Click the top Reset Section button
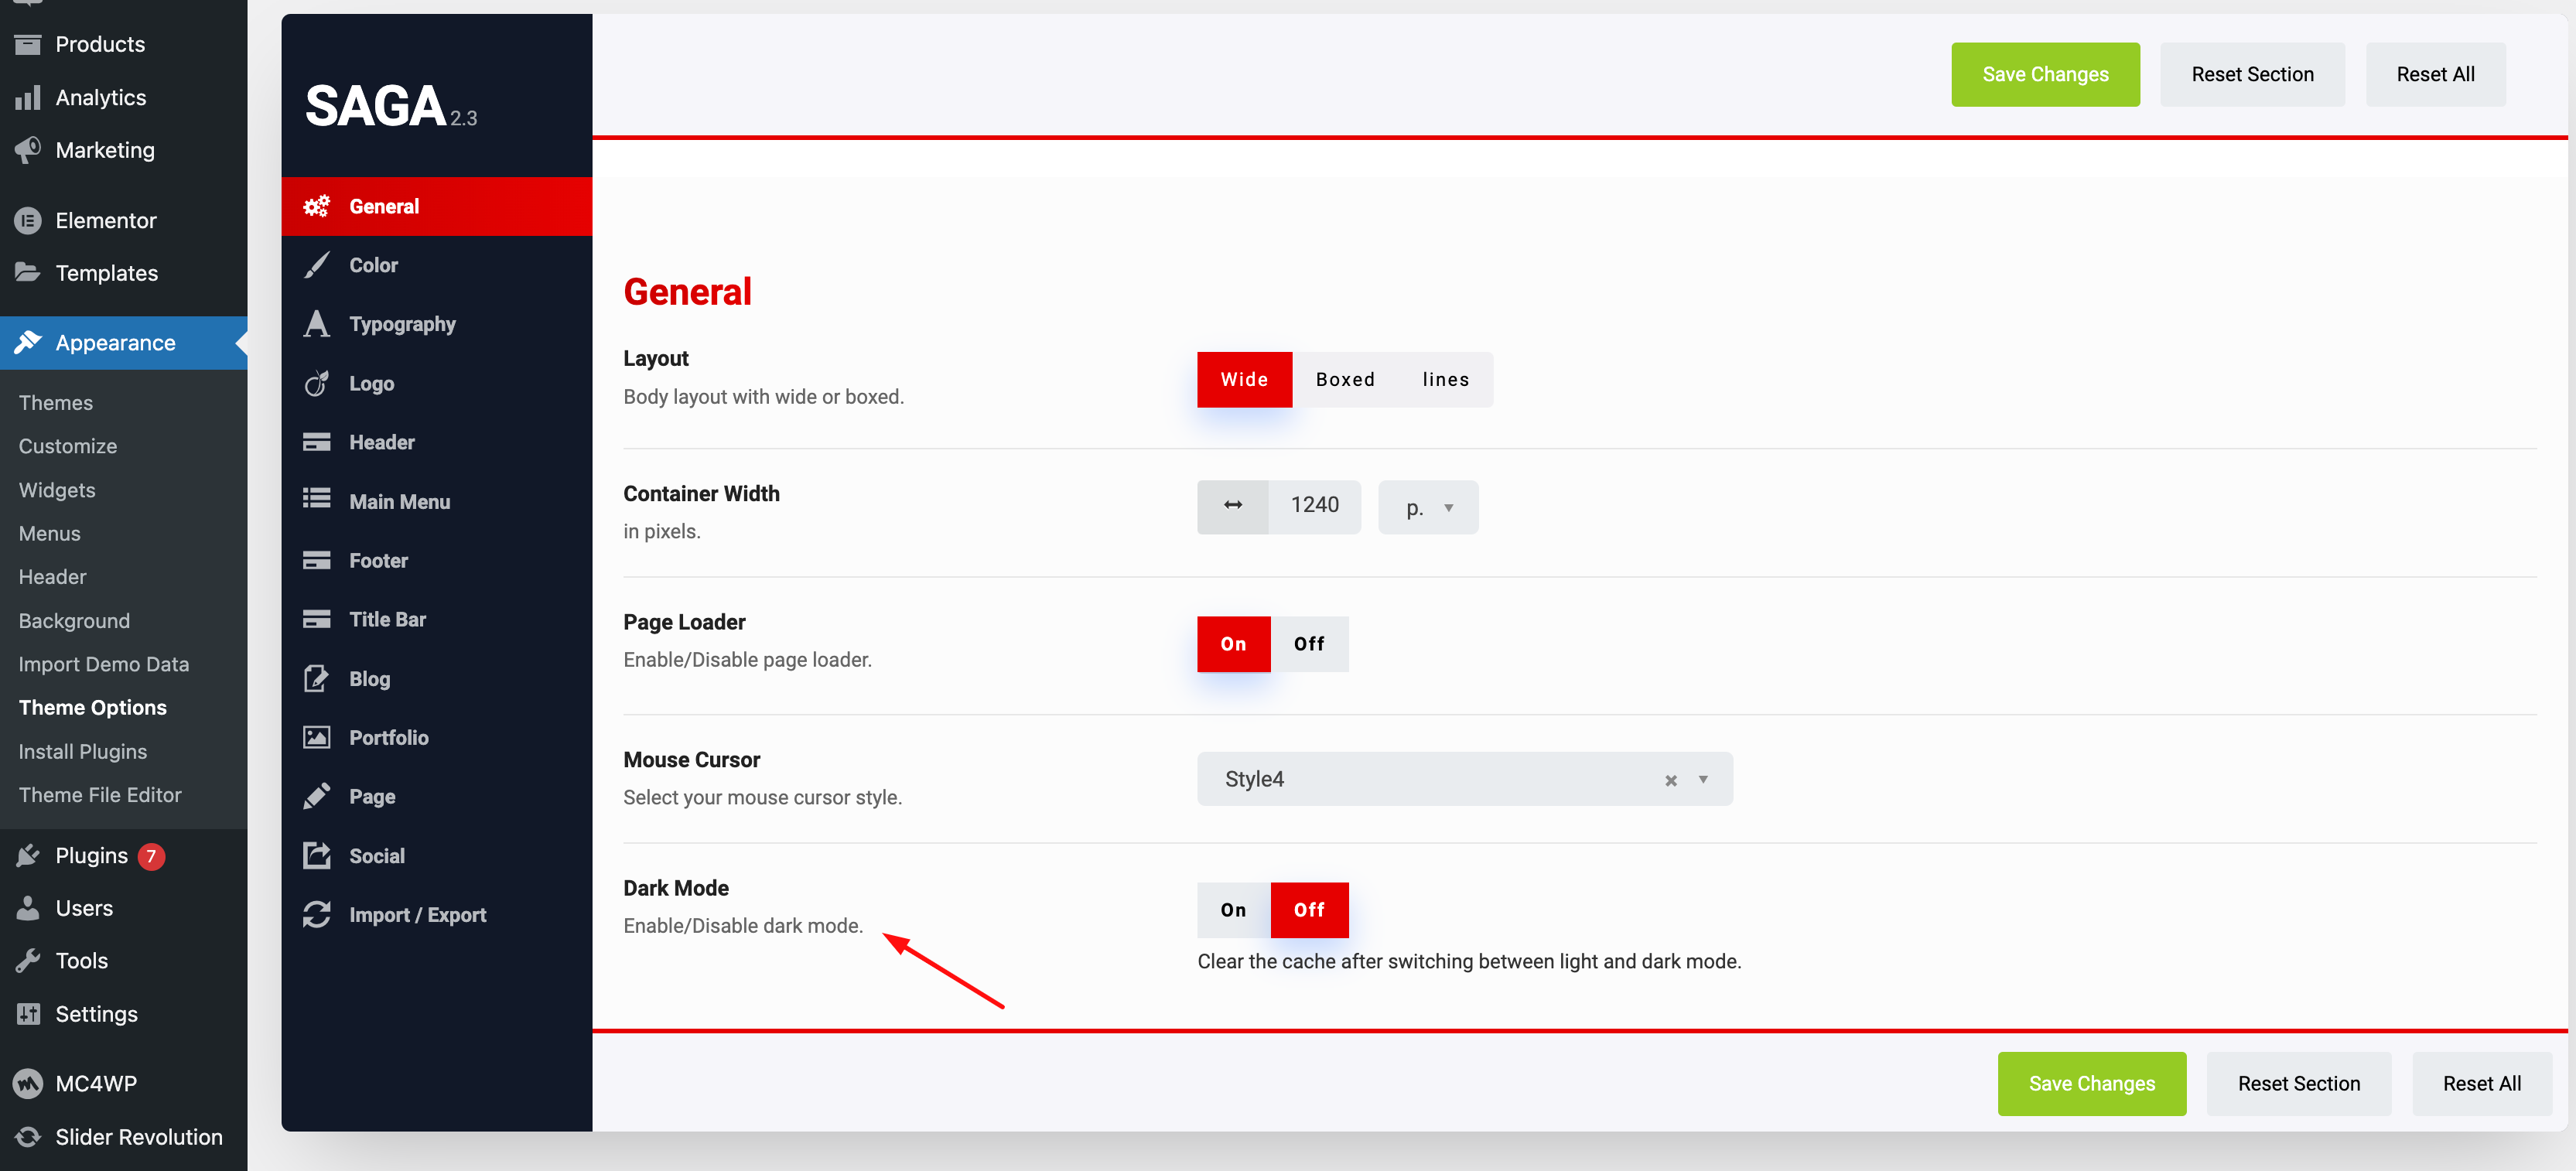Screen dimensions: 2576x1171 click(x=2252, y=74)
